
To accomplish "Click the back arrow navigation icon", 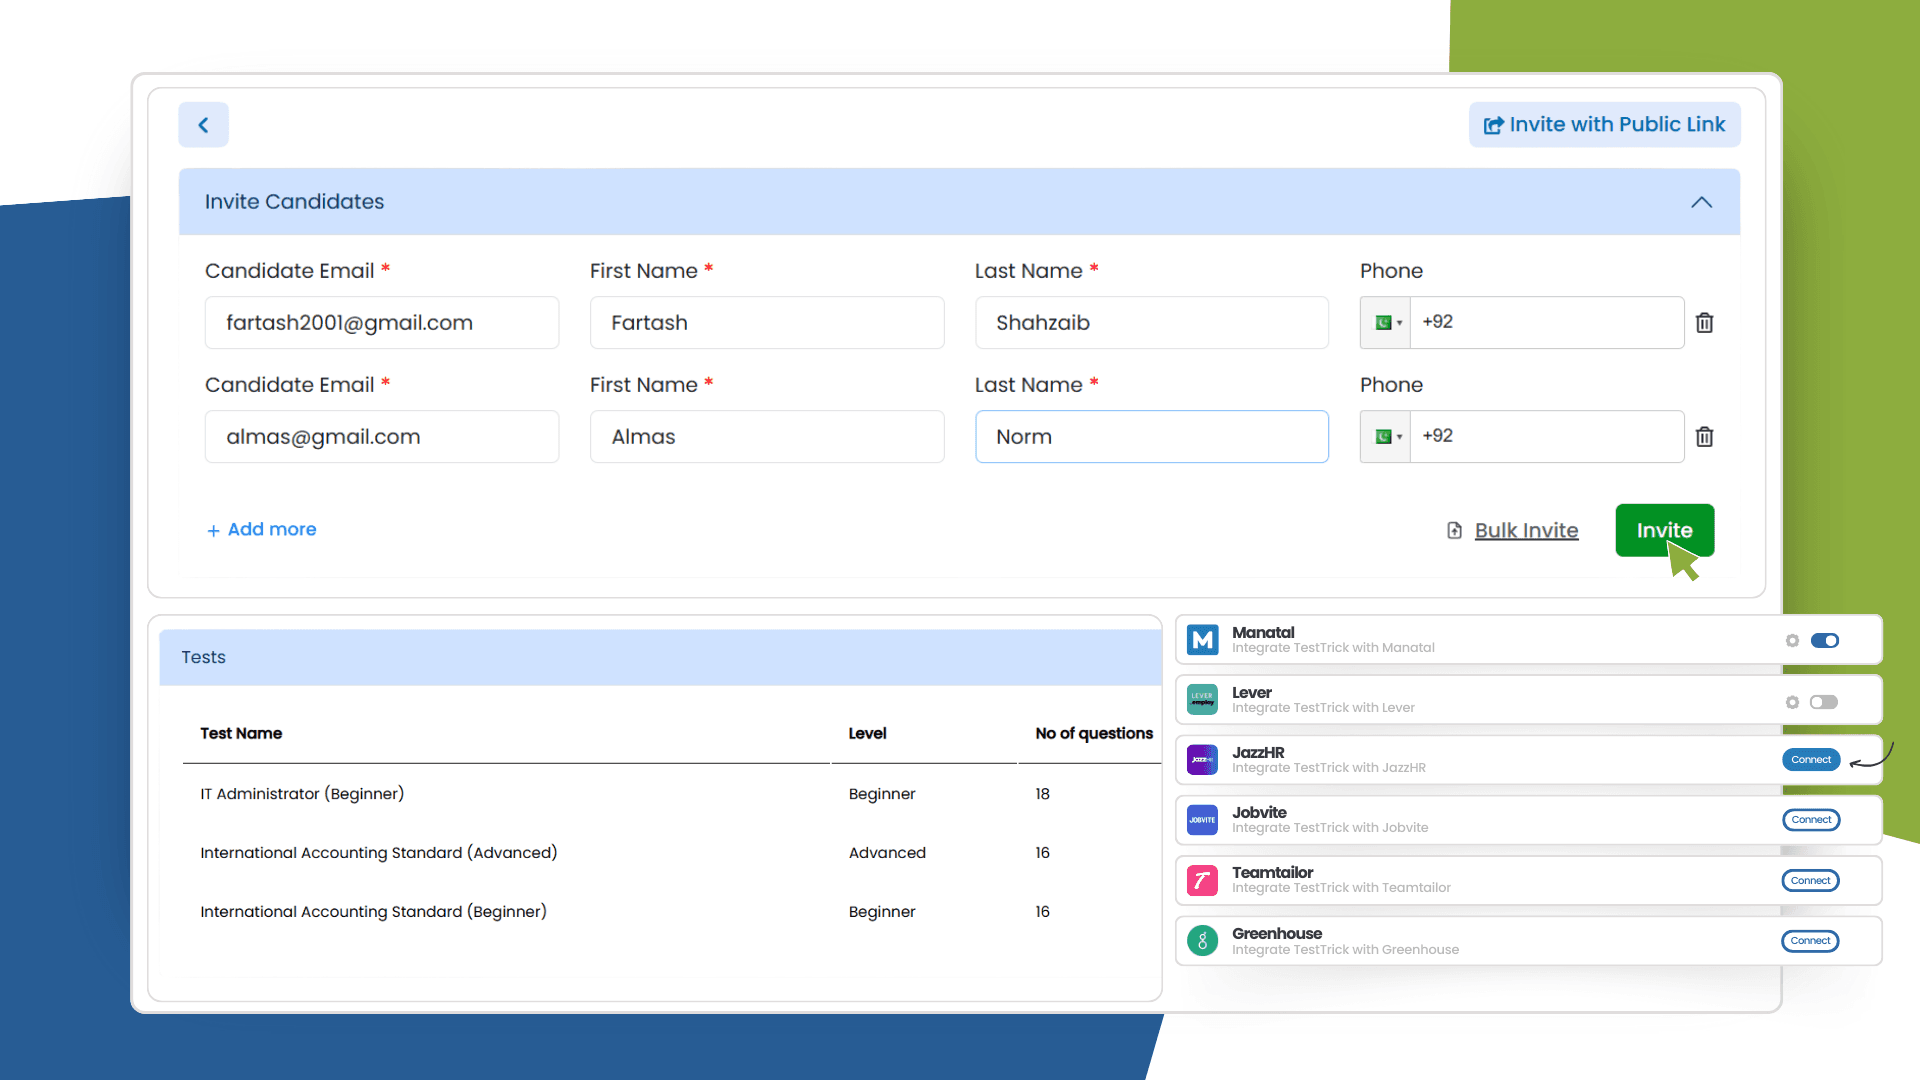I will click(x=203, y=124).
